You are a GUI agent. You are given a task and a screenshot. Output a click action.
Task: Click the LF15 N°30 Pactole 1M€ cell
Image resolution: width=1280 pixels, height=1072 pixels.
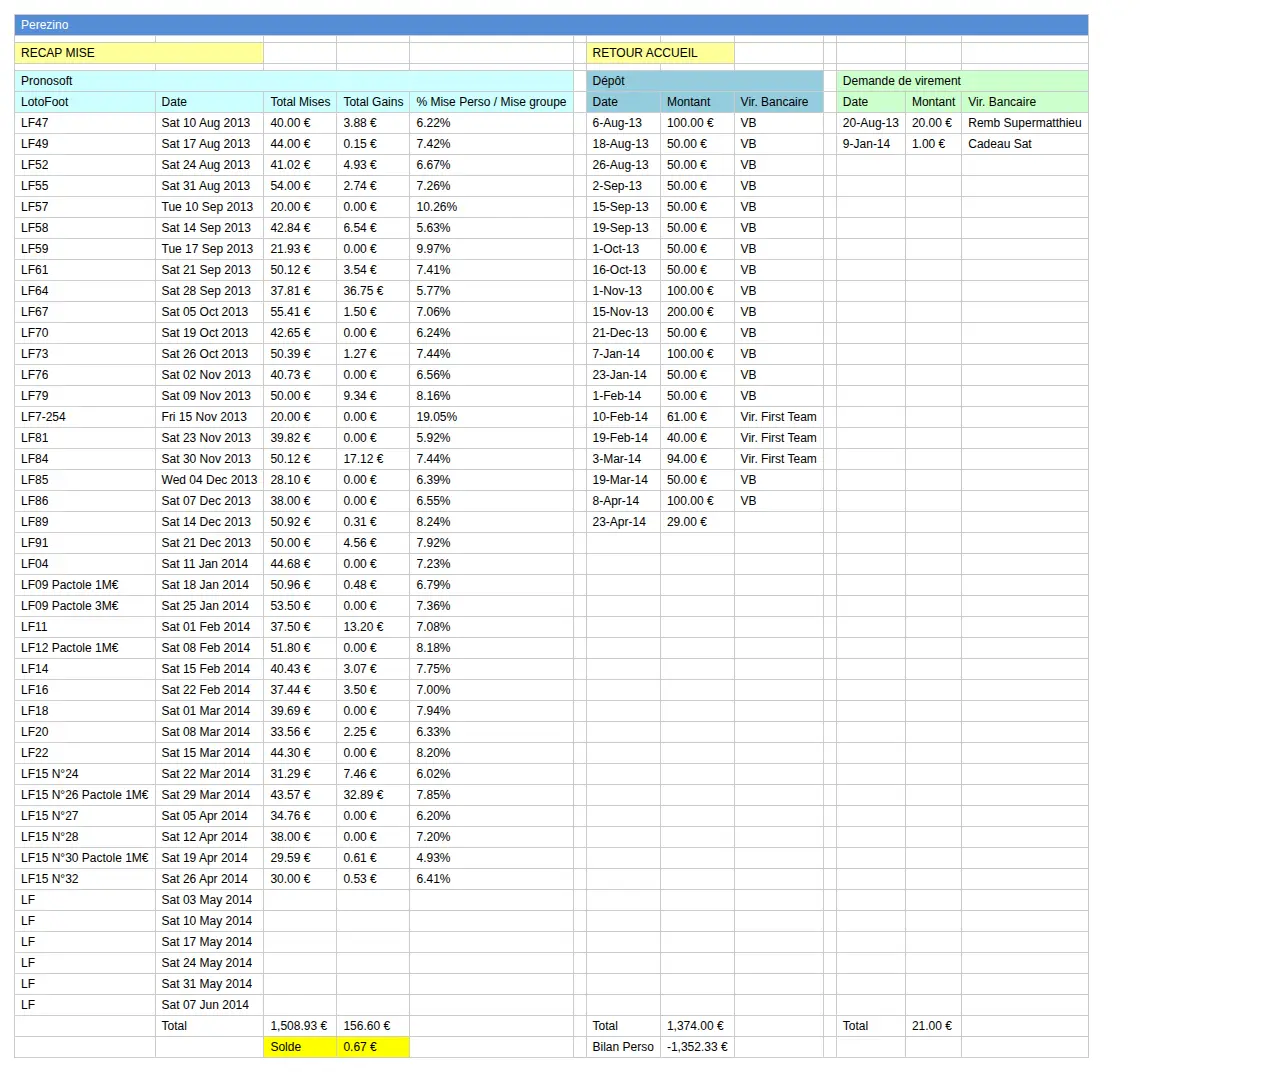tap(85, 858)
